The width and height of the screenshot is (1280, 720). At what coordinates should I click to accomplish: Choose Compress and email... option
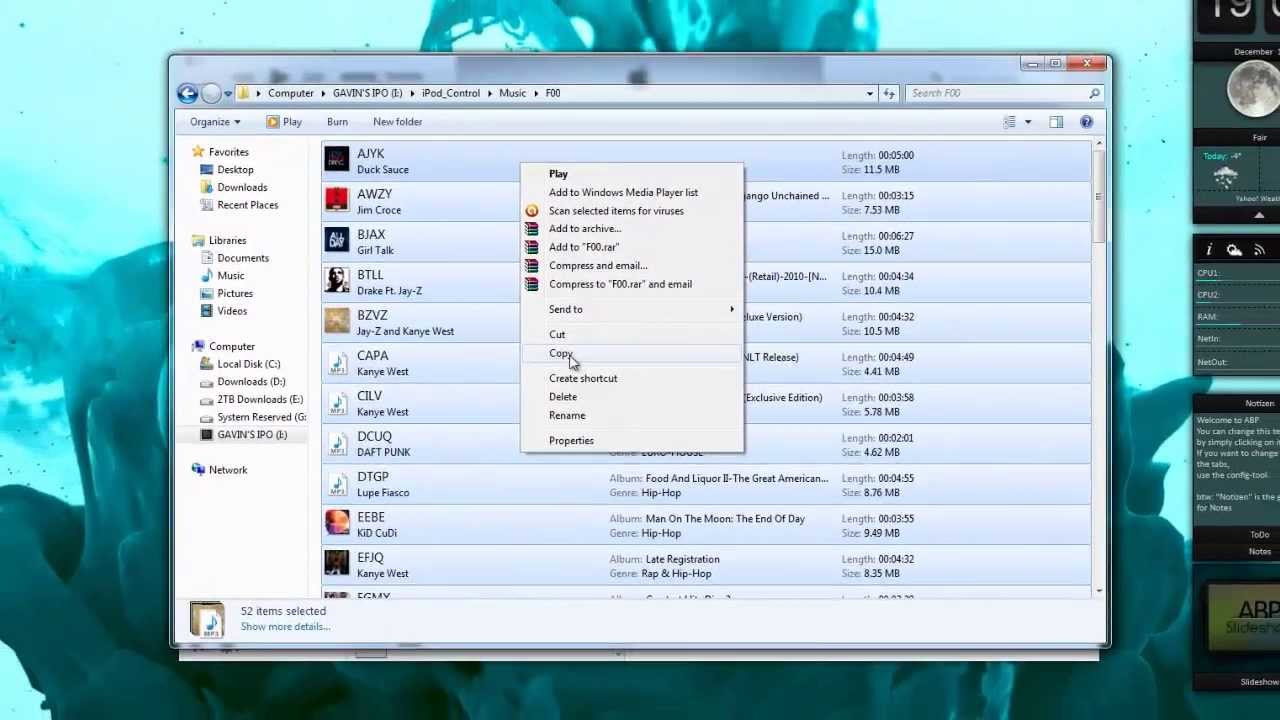click(632, 266)
